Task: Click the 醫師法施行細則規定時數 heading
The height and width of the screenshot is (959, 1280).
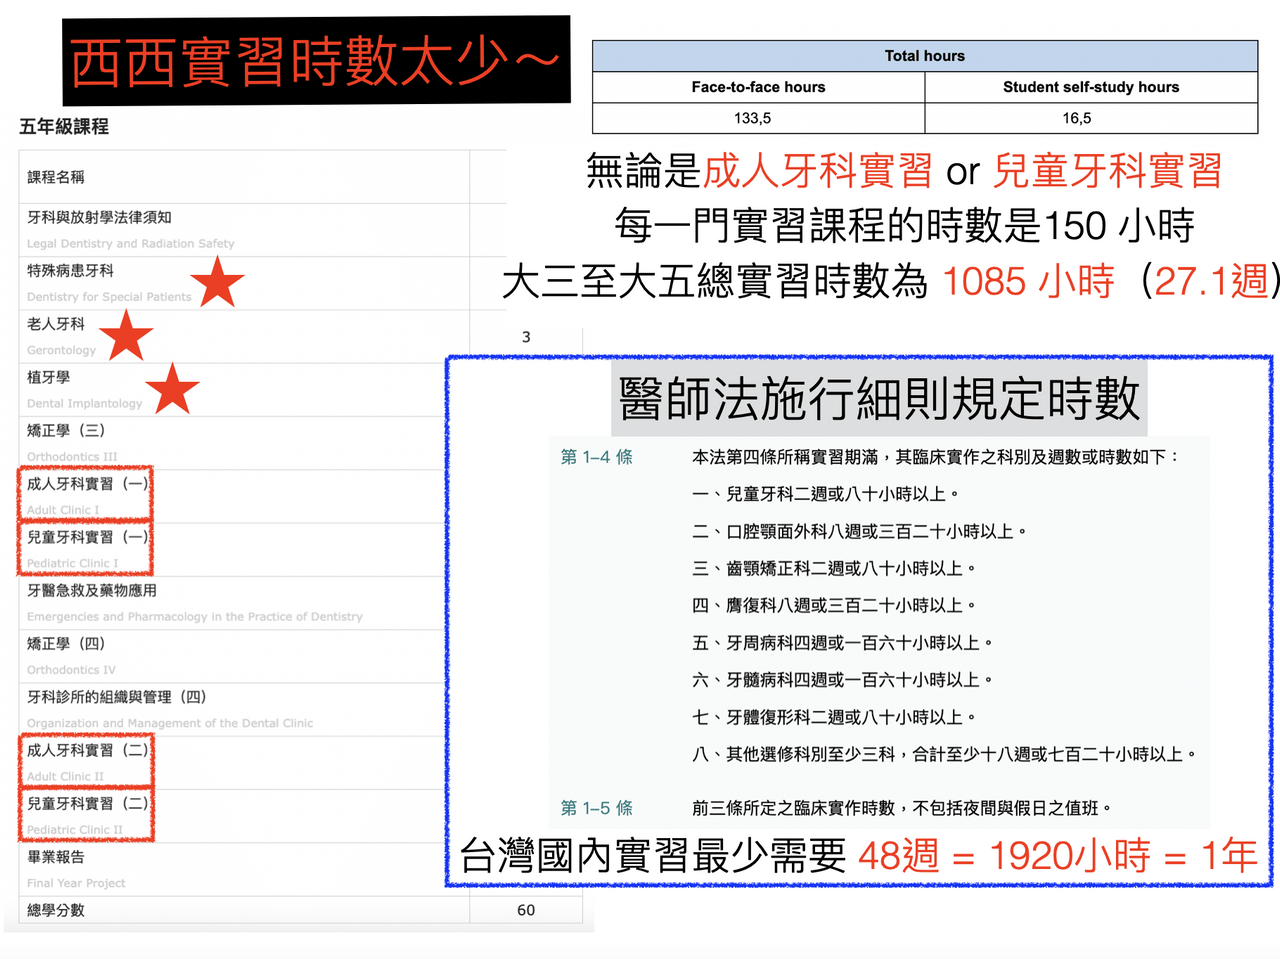Action: click(879, 398)
